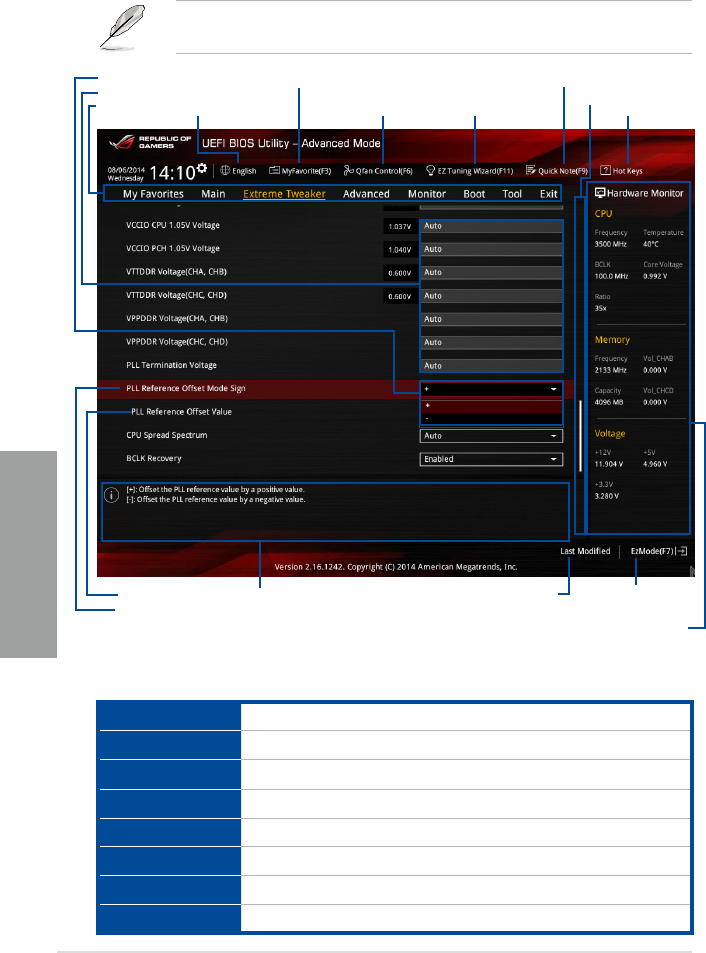
Task: Switch to the My Favorites tab
Action: (153, 194)
